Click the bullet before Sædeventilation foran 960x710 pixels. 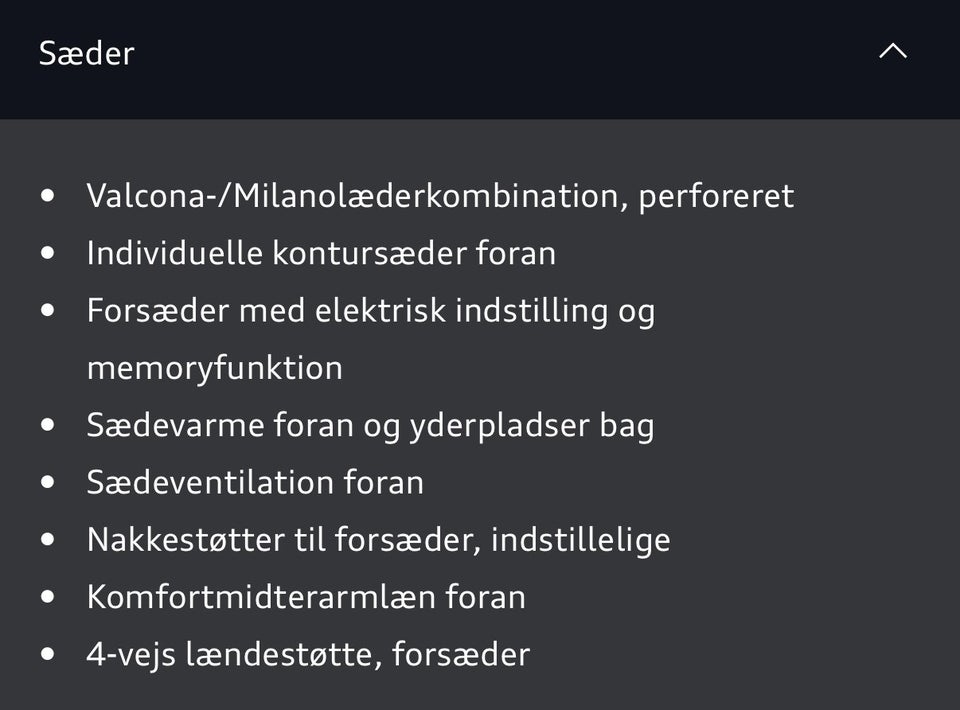click(49, 483)
